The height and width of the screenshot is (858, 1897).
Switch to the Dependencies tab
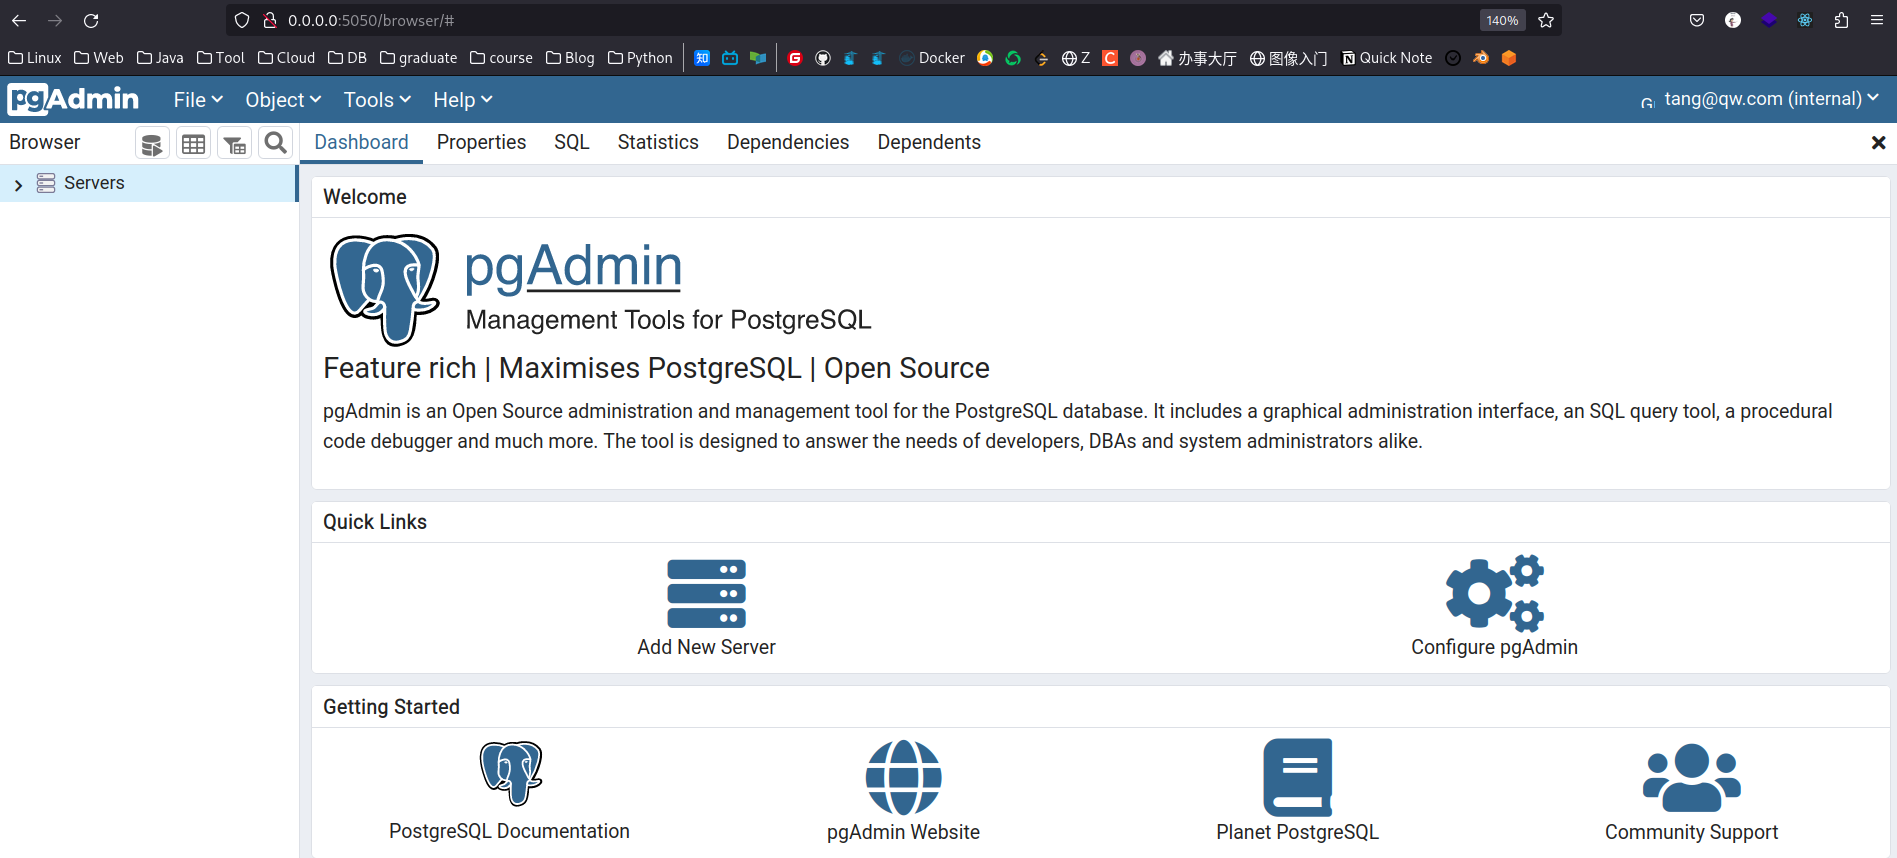pos(788,143)
